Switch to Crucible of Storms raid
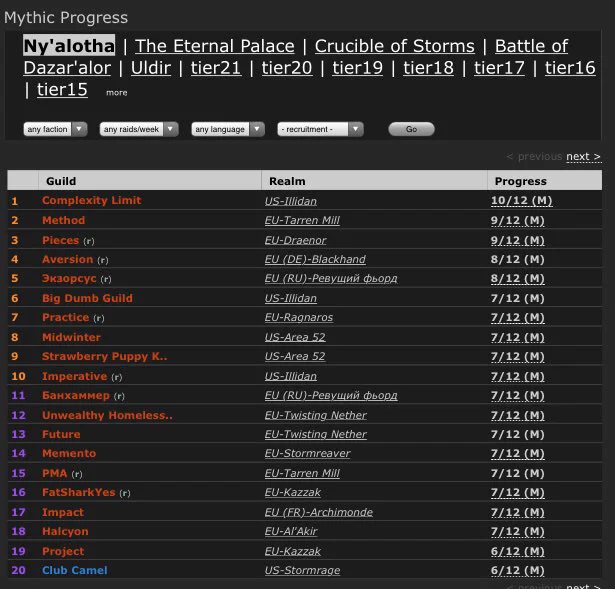 click(x=395, y=46)
